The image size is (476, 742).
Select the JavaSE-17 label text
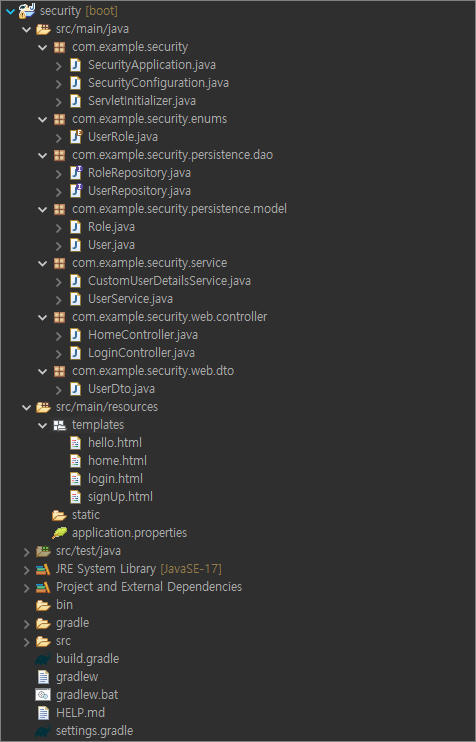[191, 568]
